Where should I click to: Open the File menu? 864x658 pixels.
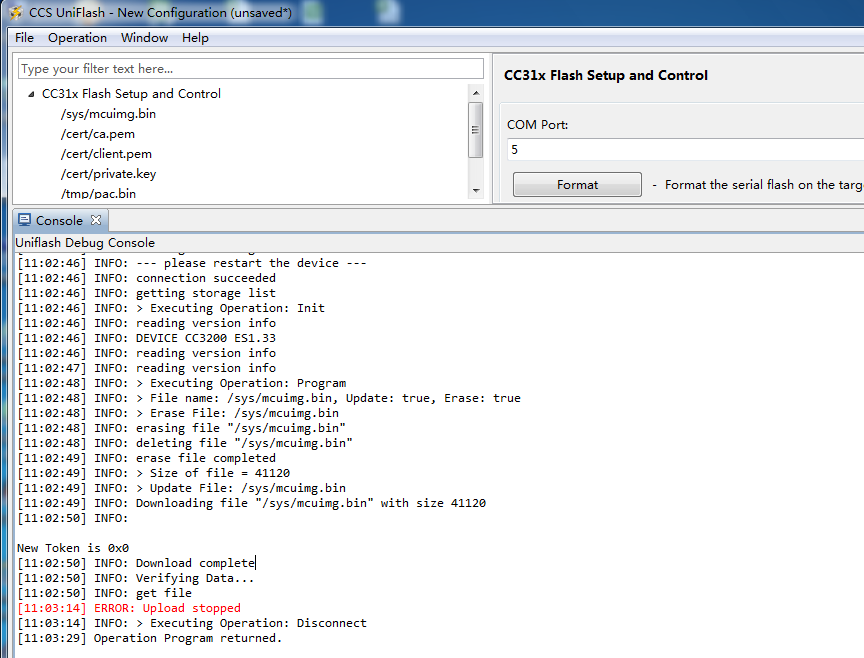point(24,37)
